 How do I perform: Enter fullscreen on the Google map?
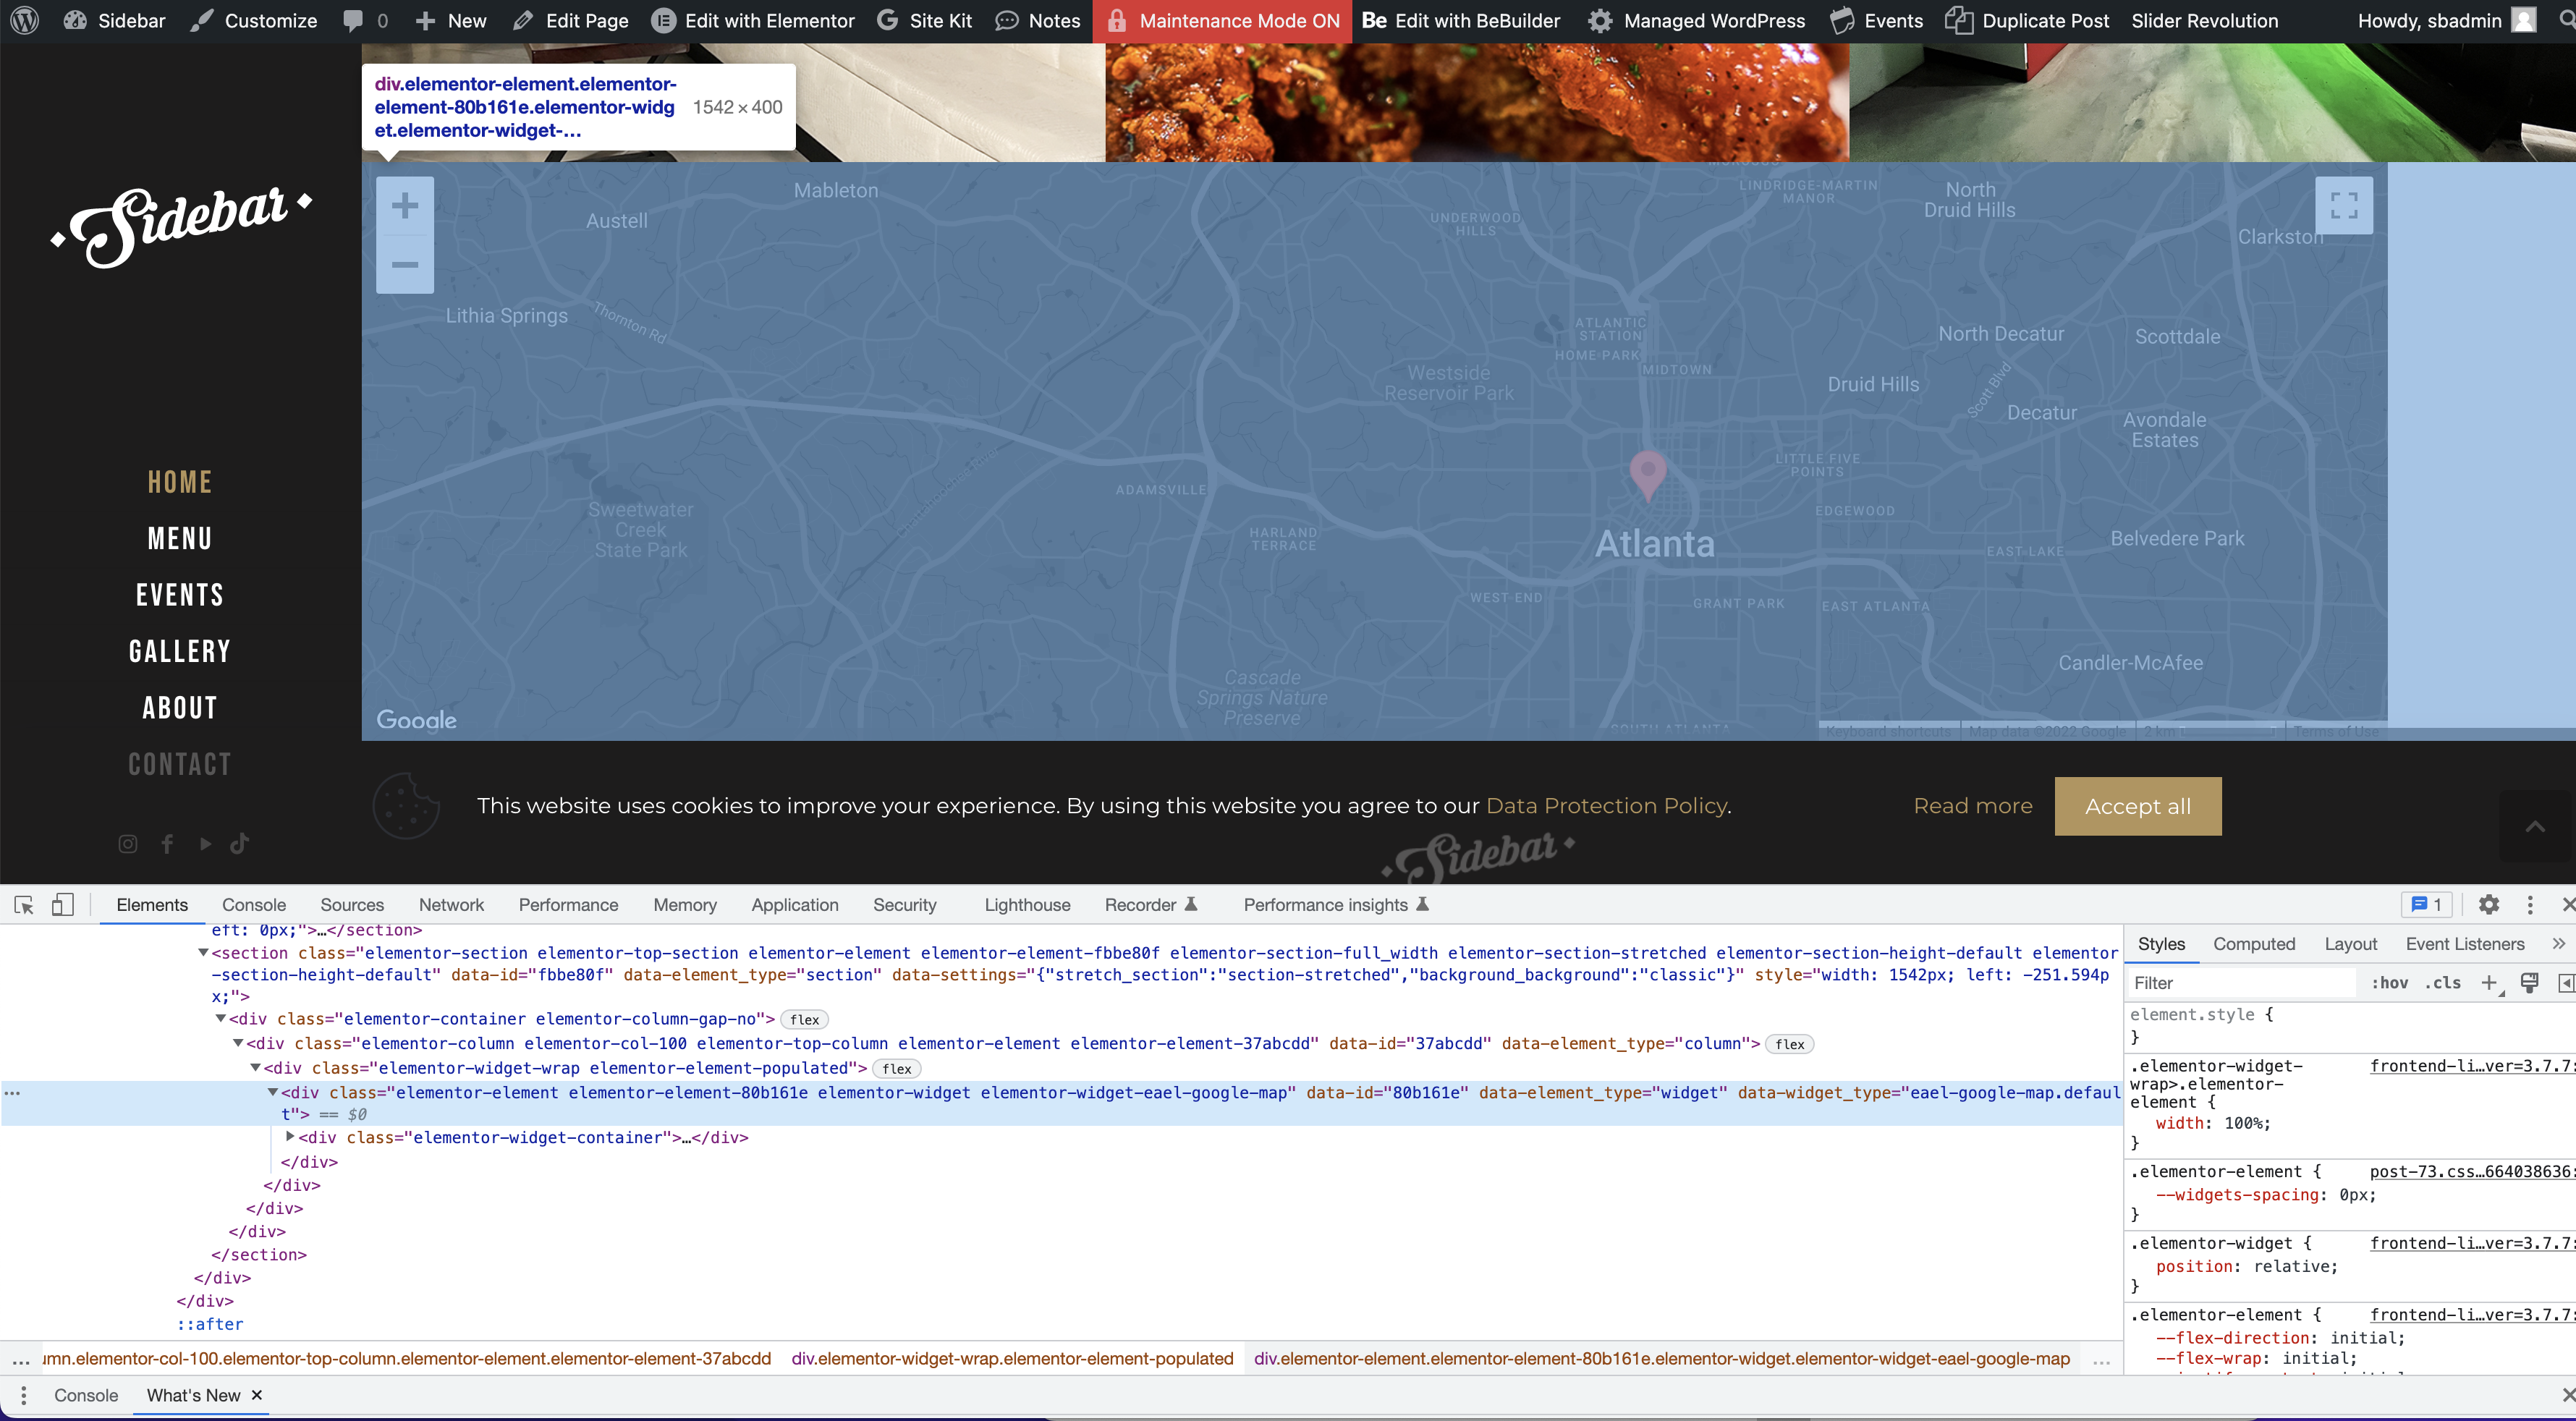click(2344, 205)
